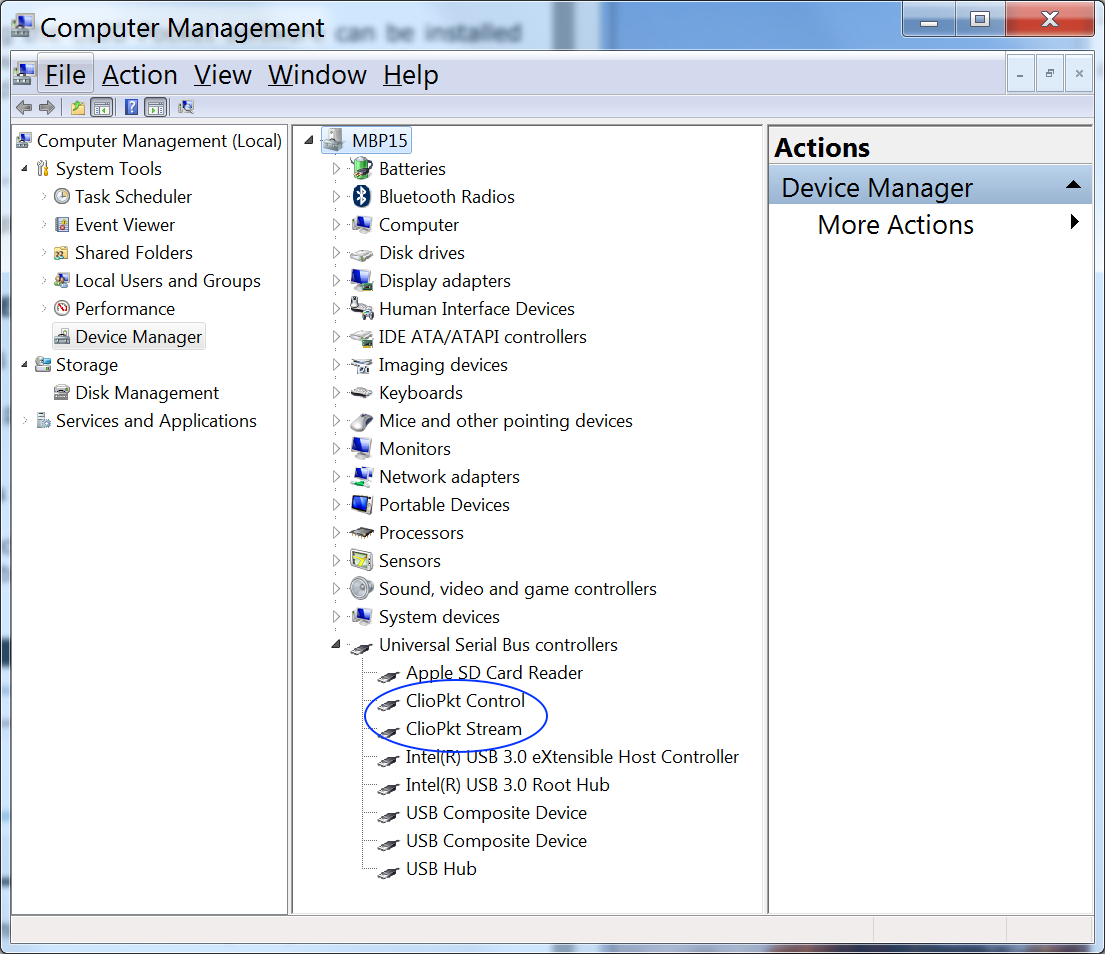1105x954 pixels.
Task: Collapse the Storage node
Action: [25, 364]
